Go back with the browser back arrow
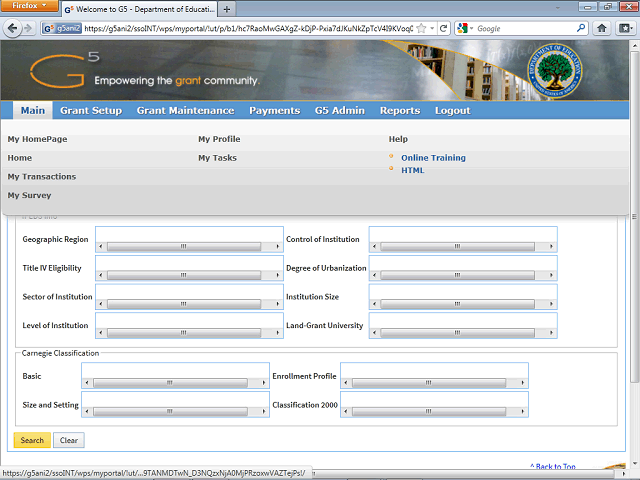 click(12, 28)
